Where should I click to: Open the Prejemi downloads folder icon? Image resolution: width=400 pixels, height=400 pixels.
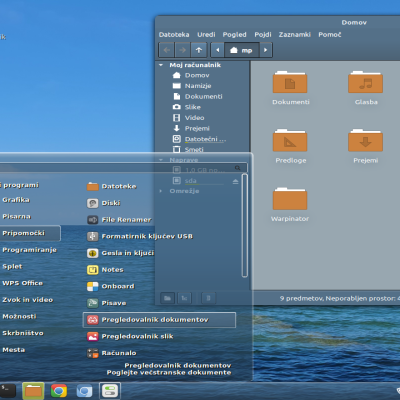pyautogui.click(x=365, y=140)
